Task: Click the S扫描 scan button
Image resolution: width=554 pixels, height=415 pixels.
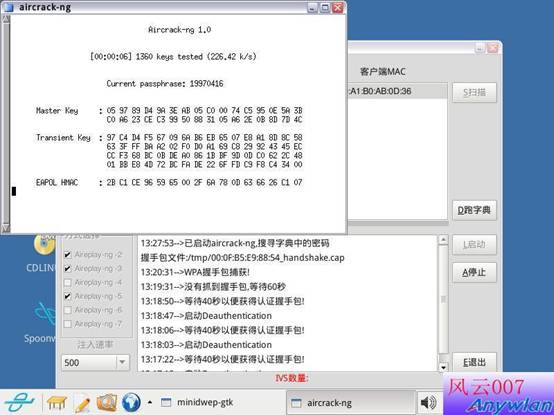Action: pyautogui.click(x=474, y=93)
